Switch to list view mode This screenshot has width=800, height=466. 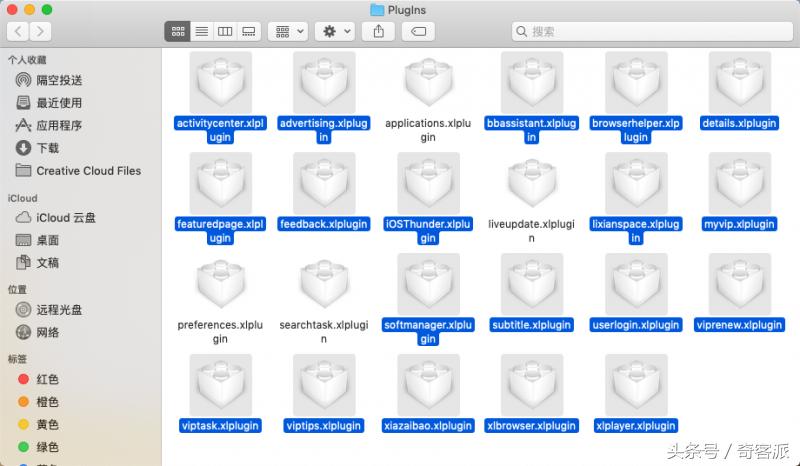click(201, 31)
